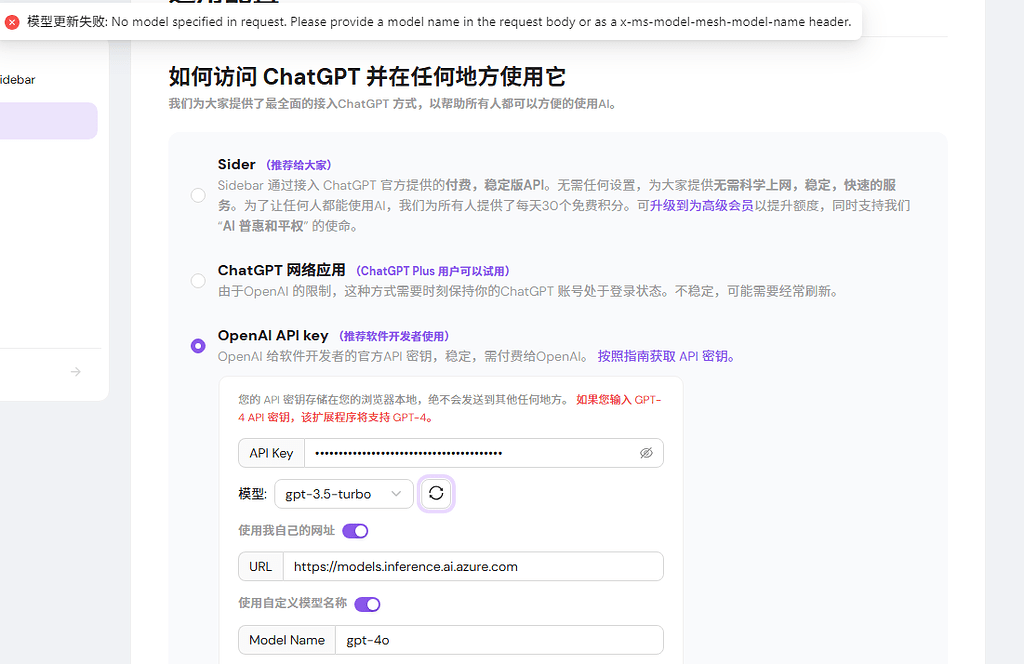
Task: Click the Model Name field label
Action: point(287,640)
